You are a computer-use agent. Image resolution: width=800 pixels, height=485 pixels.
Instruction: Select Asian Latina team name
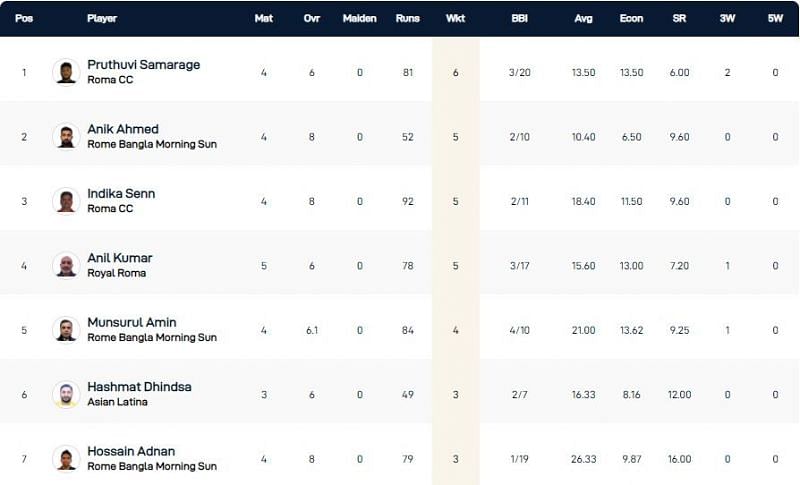pos(117,402)
